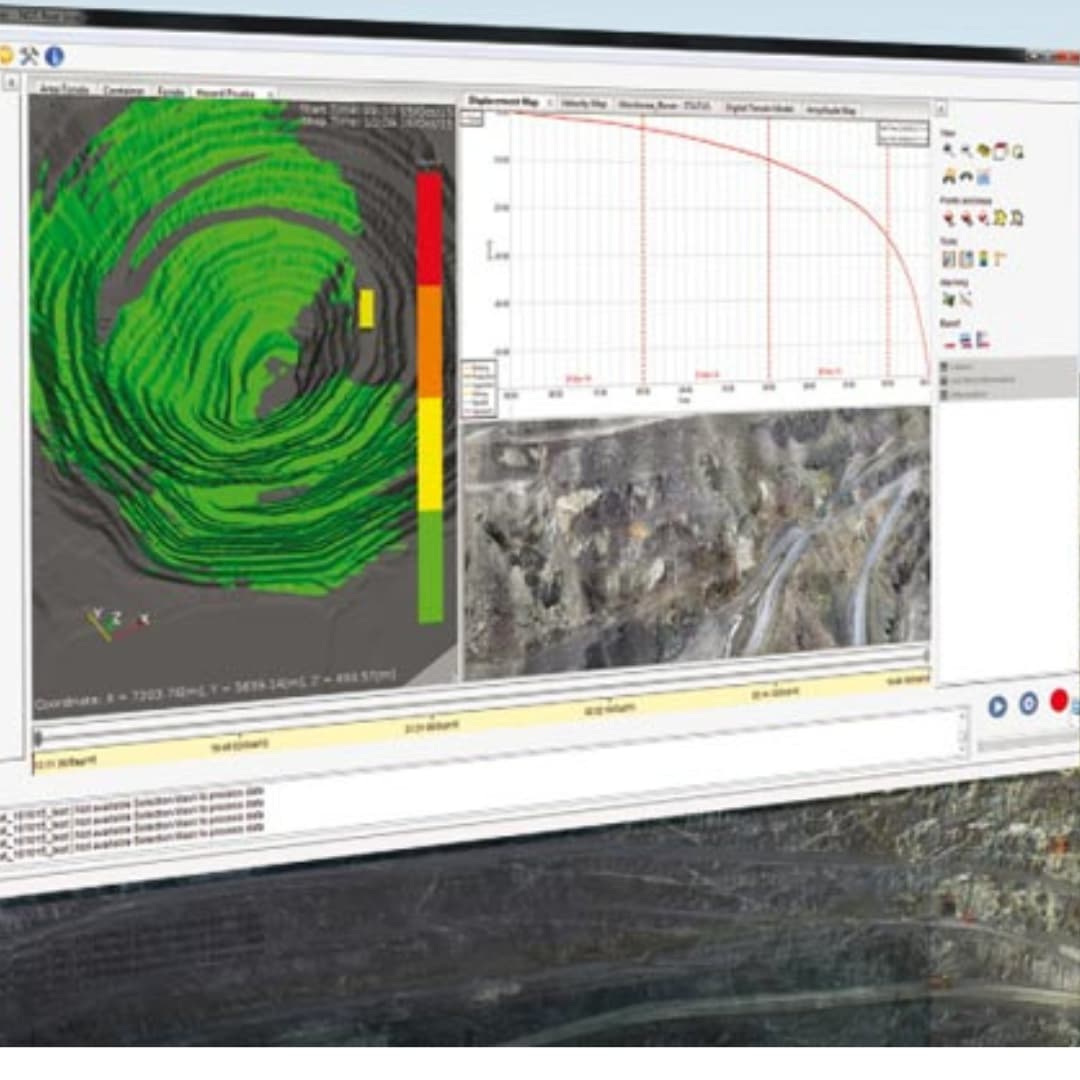Click the red segment of the hazard color scale

point(429,228)
